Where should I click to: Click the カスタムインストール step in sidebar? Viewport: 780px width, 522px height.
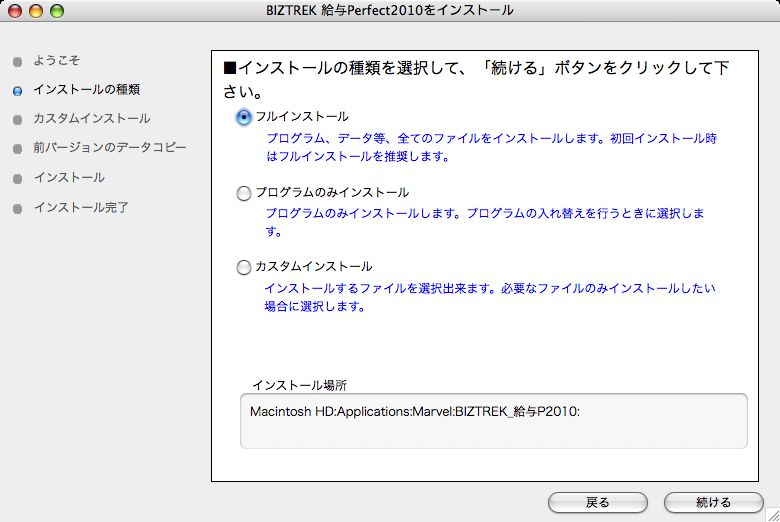tap(92, 118)
